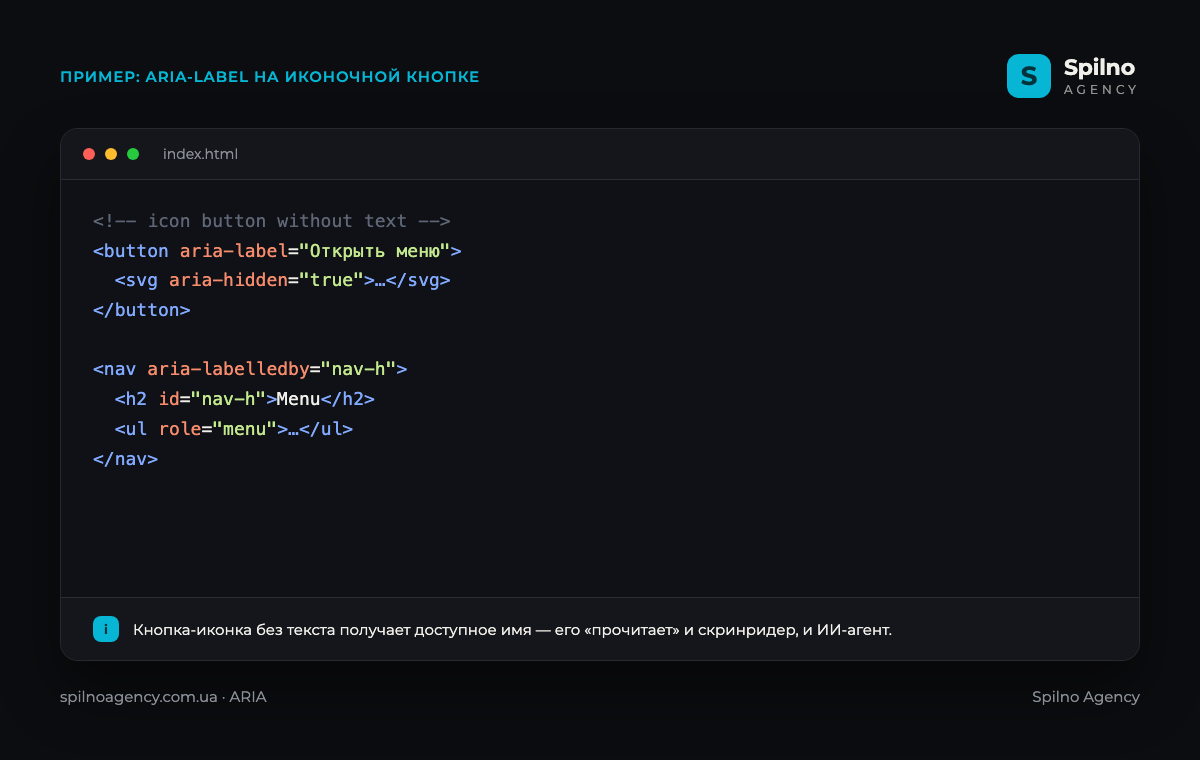The height and width of the screenshot is (760, 1200).
Task: Click the note starting "Кнопка-иконка без текста"
Action: pyautogui.click(x=512, y=630)
